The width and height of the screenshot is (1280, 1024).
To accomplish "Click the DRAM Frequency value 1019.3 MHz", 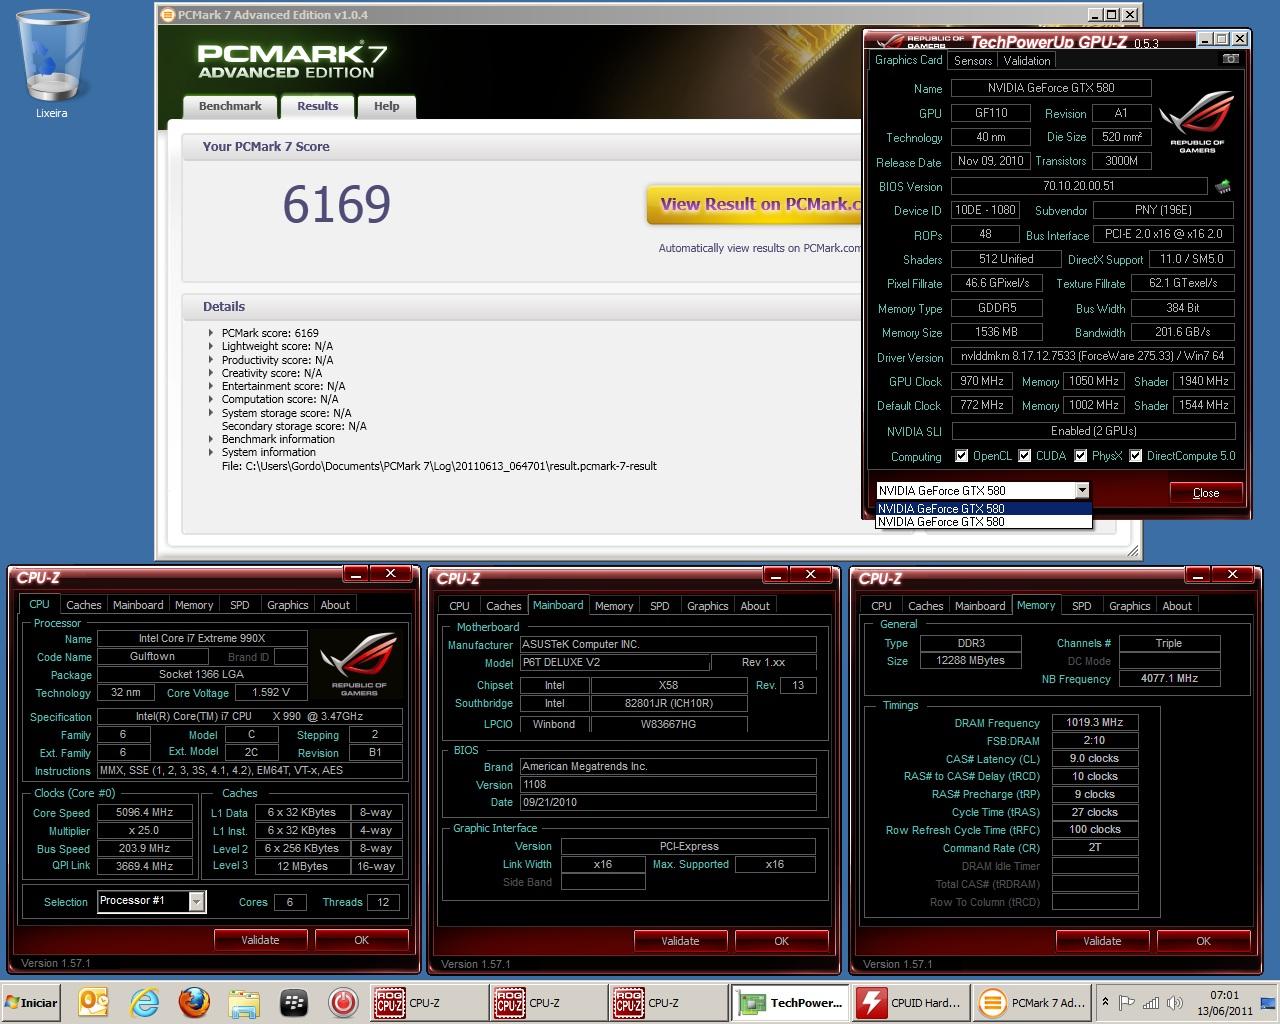I will pos(1095,722).
